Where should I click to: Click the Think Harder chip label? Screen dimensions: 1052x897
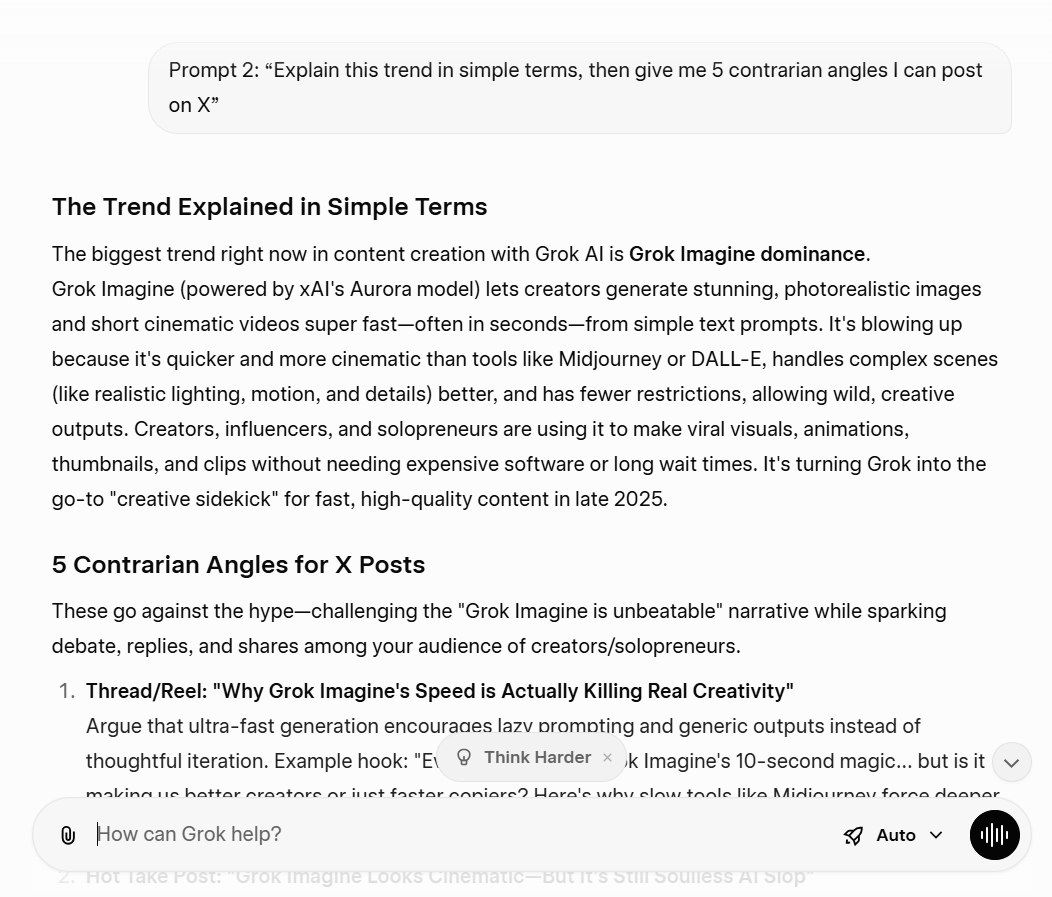tap(536, 757)
